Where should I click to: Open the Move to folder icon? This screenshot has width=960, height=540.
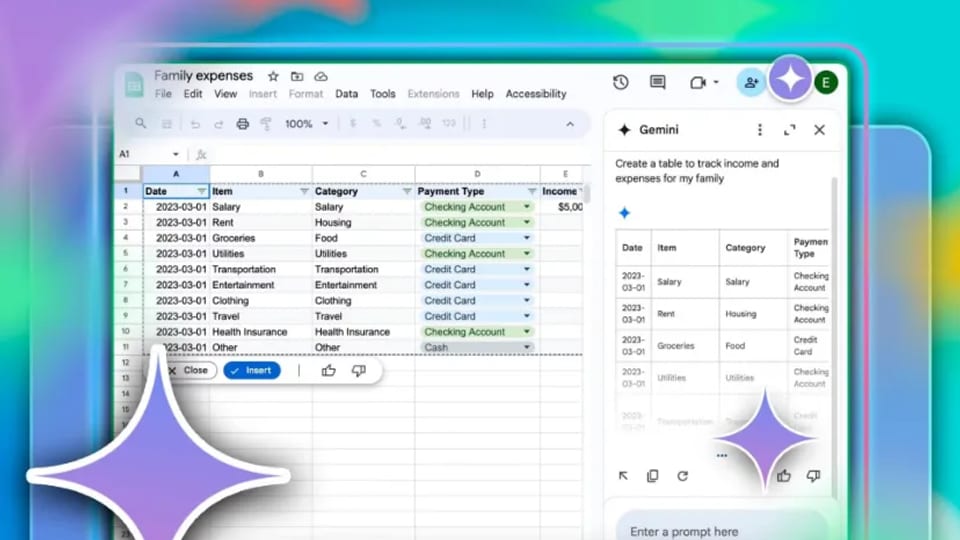click(x=297, y=77)
